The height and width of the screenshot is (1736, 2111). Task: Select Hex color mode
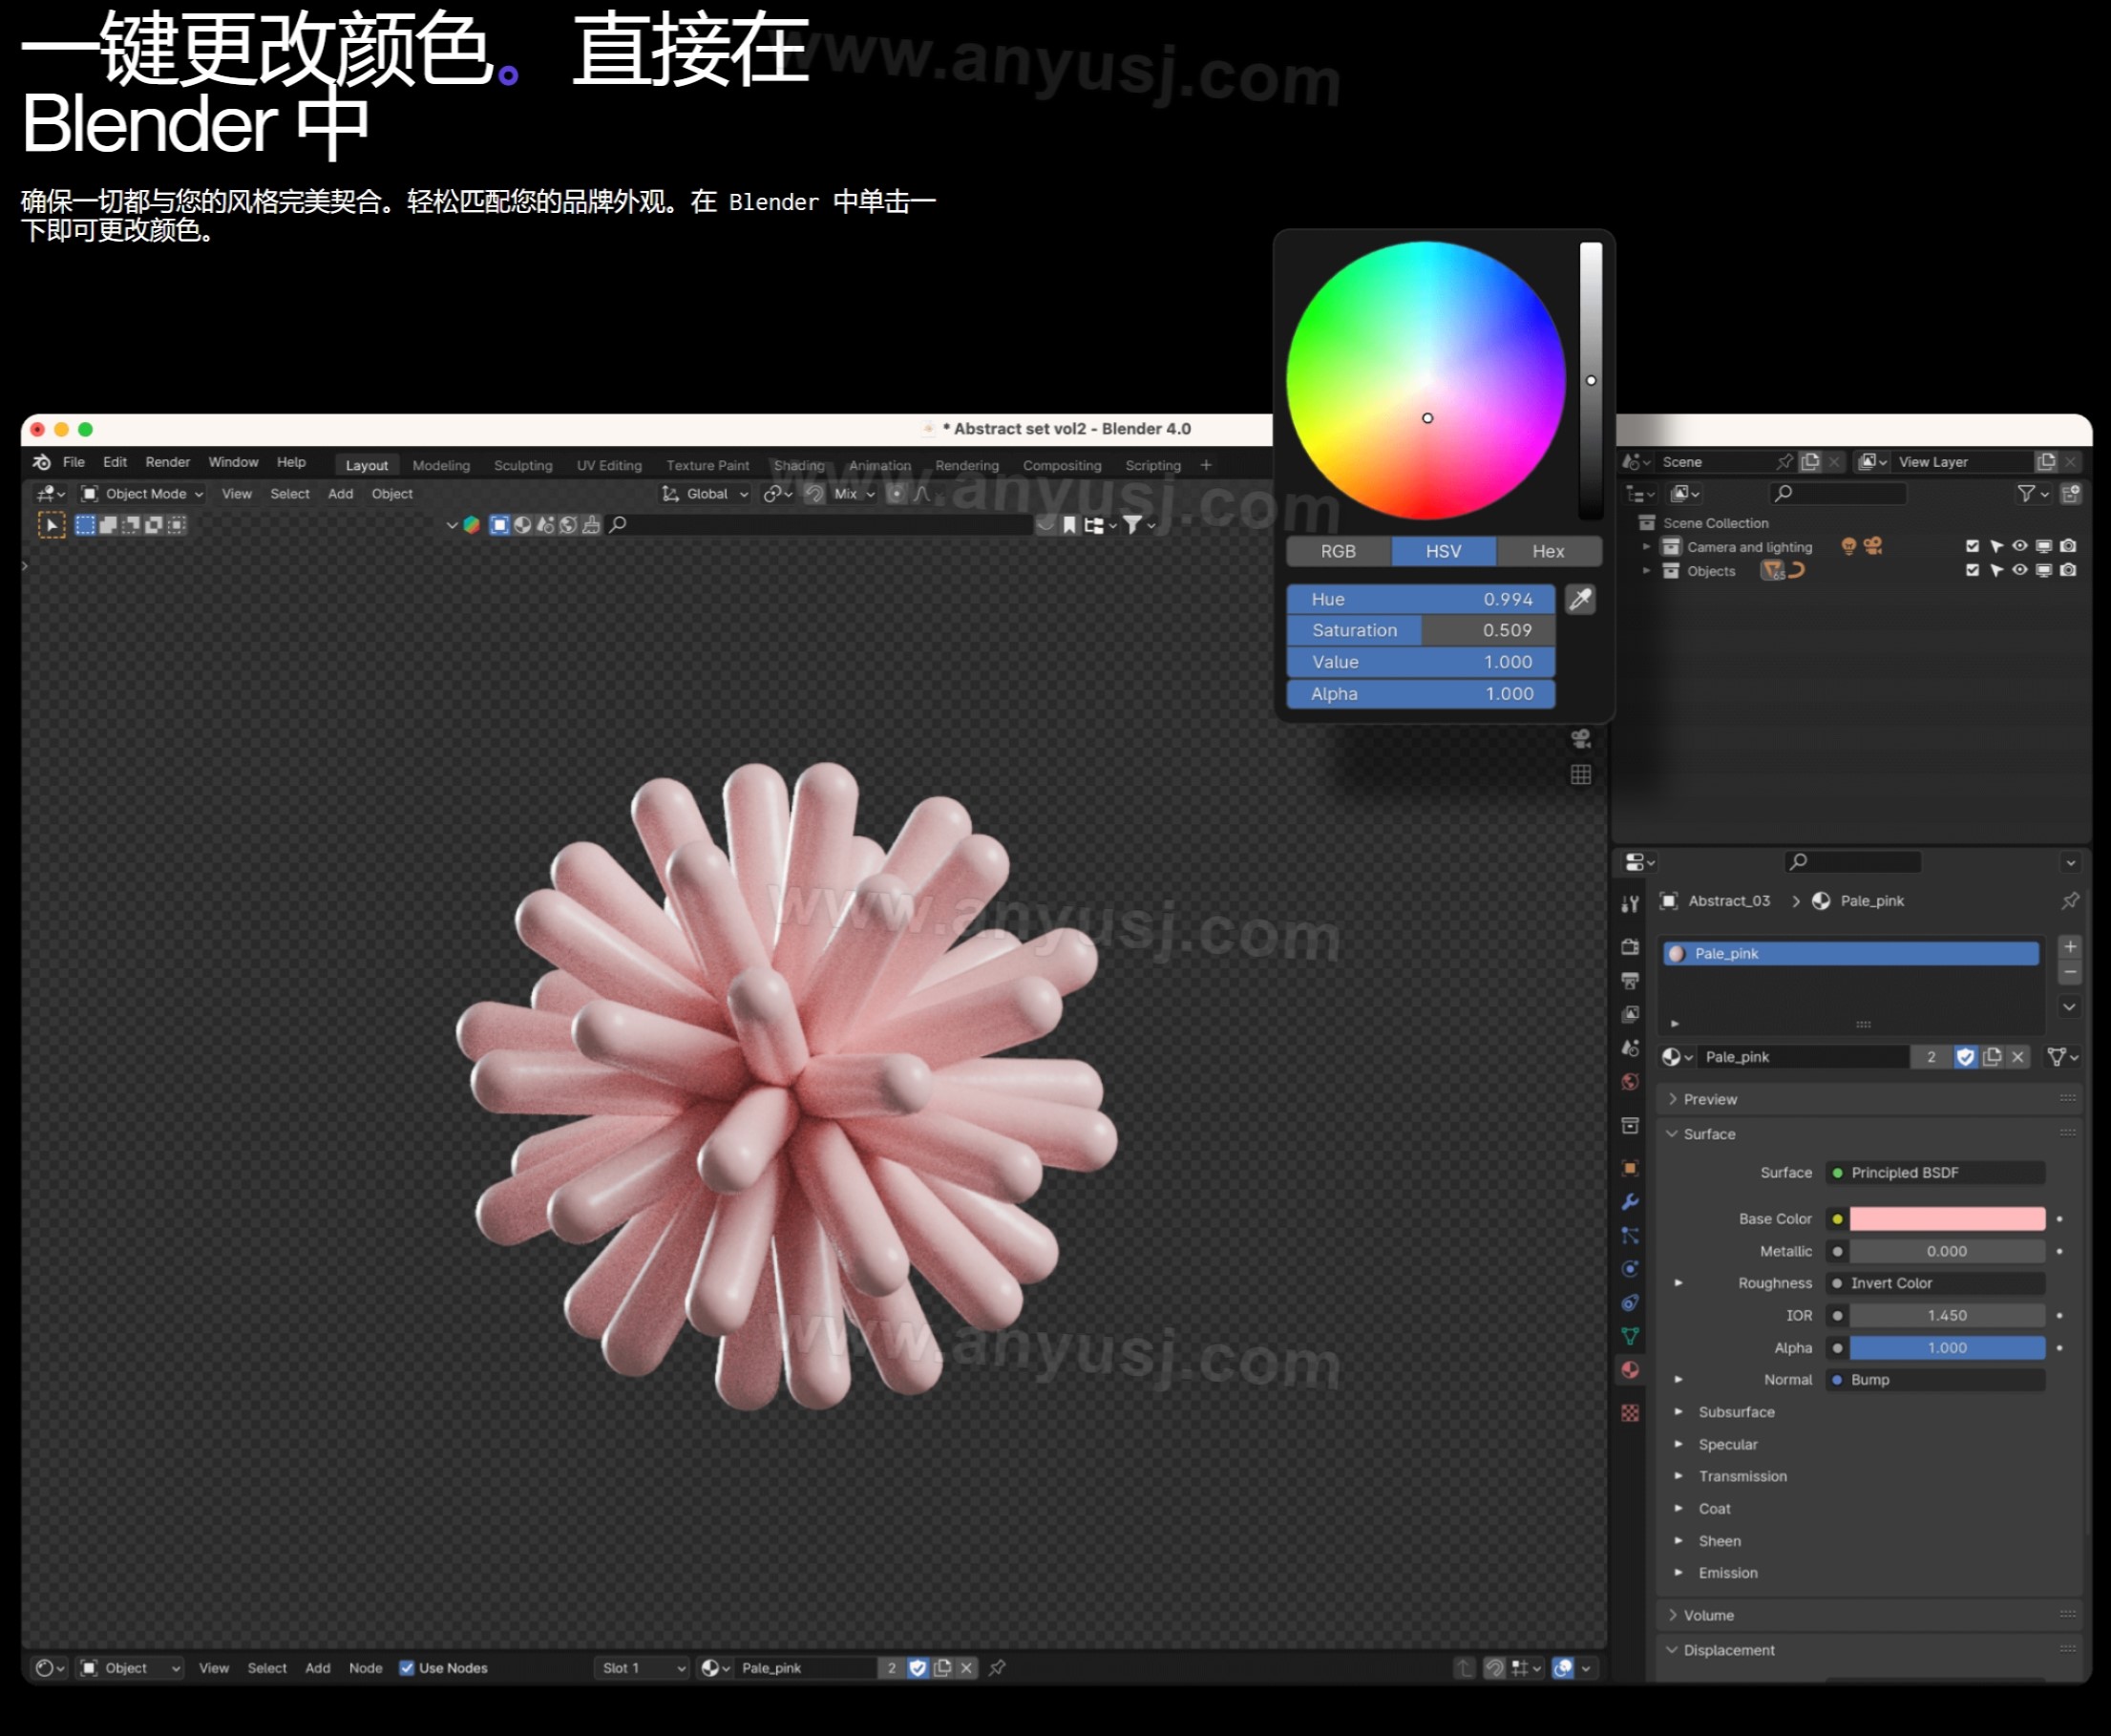1548,551
